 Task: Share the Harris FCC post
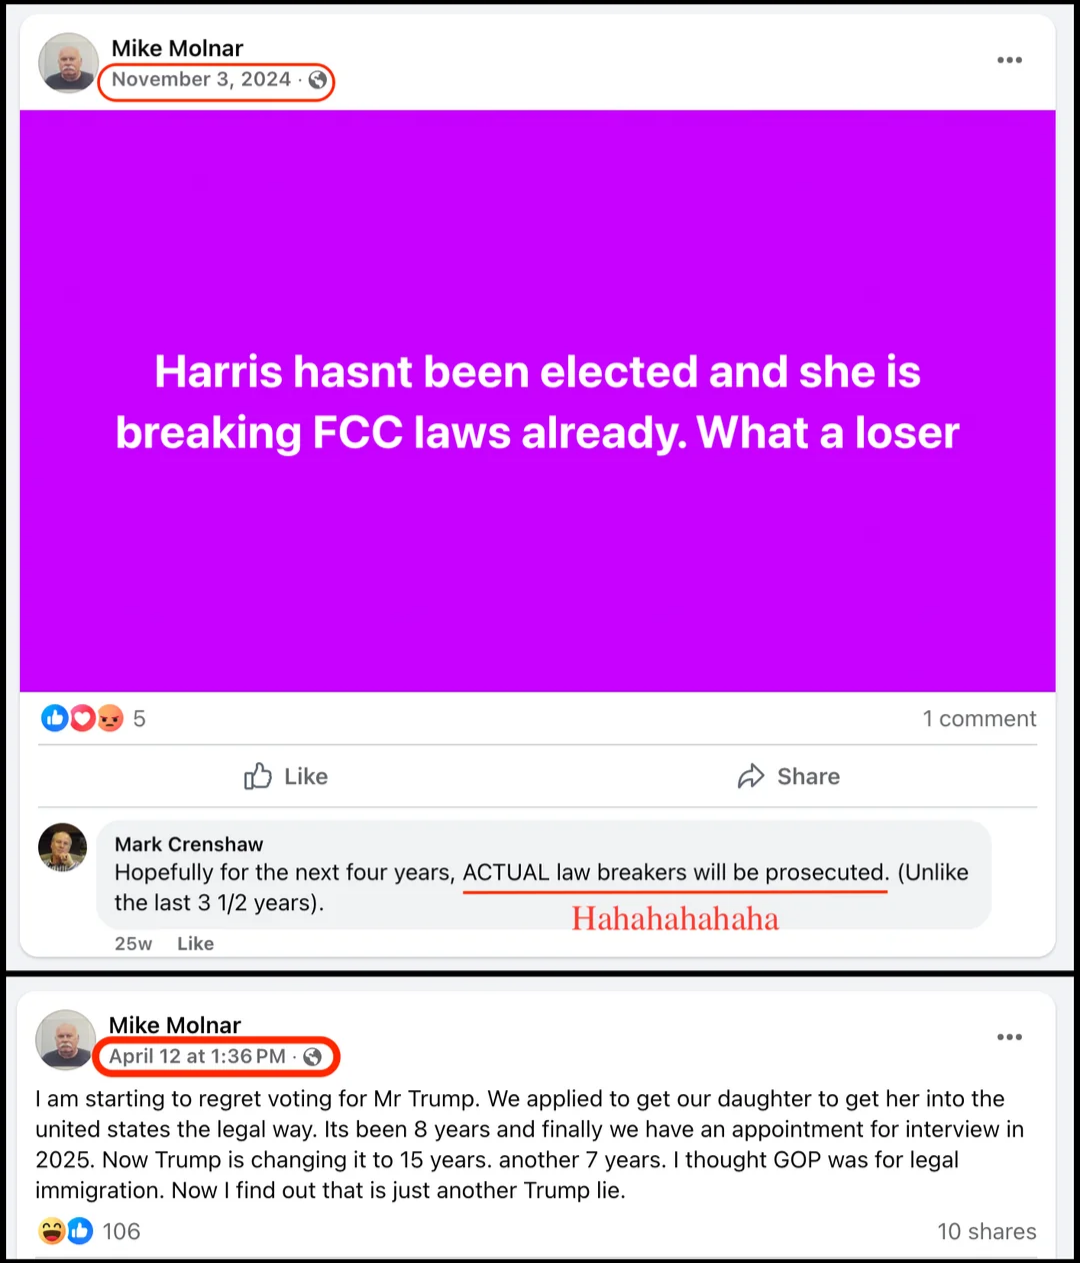789,776
